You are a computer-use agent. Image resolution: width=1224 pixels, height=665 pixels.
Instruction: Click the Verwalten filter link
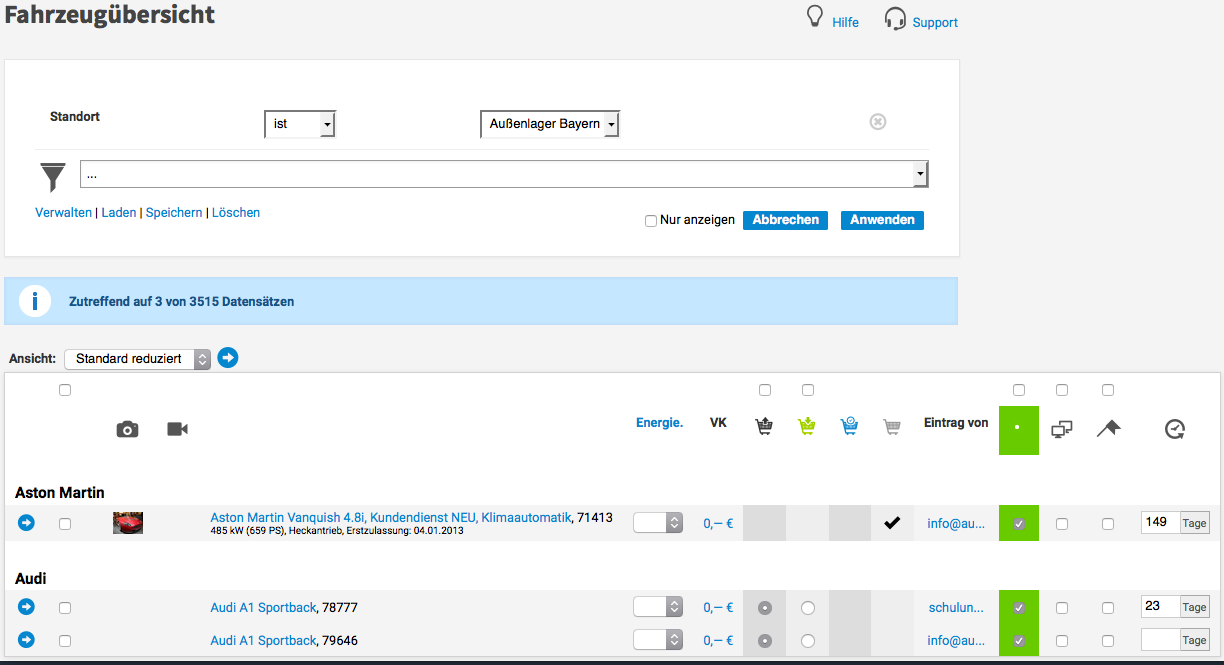point(63,213)
